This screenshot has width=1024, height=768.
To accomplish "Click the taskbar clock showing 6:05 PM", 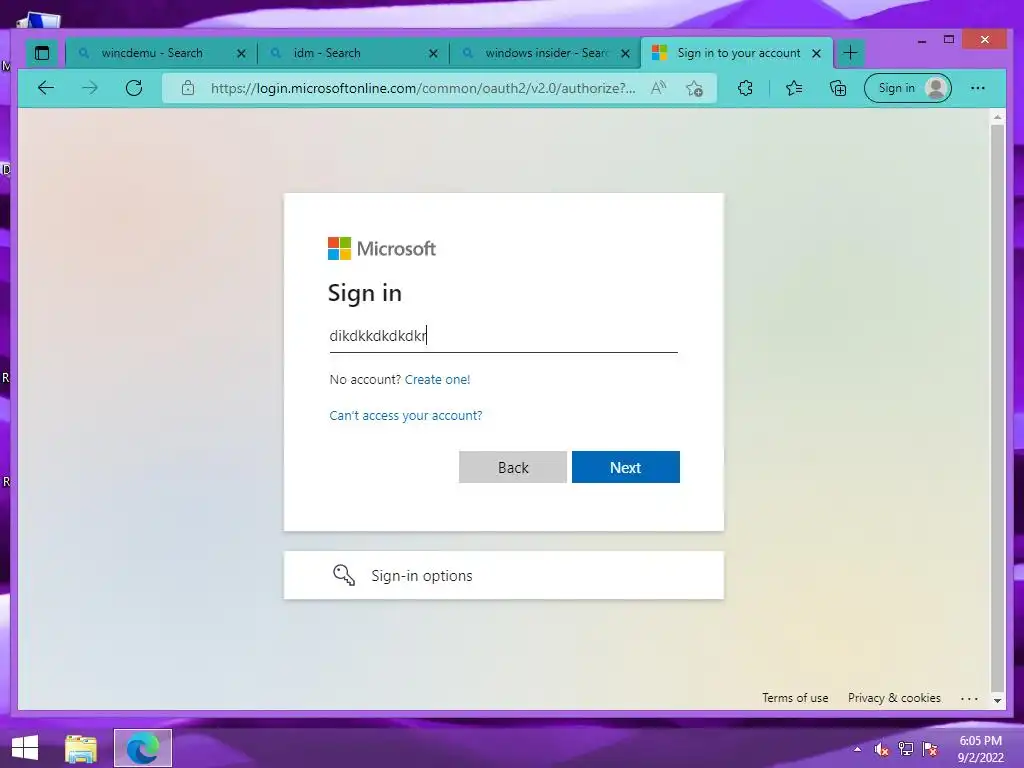I will click(980, 749).
